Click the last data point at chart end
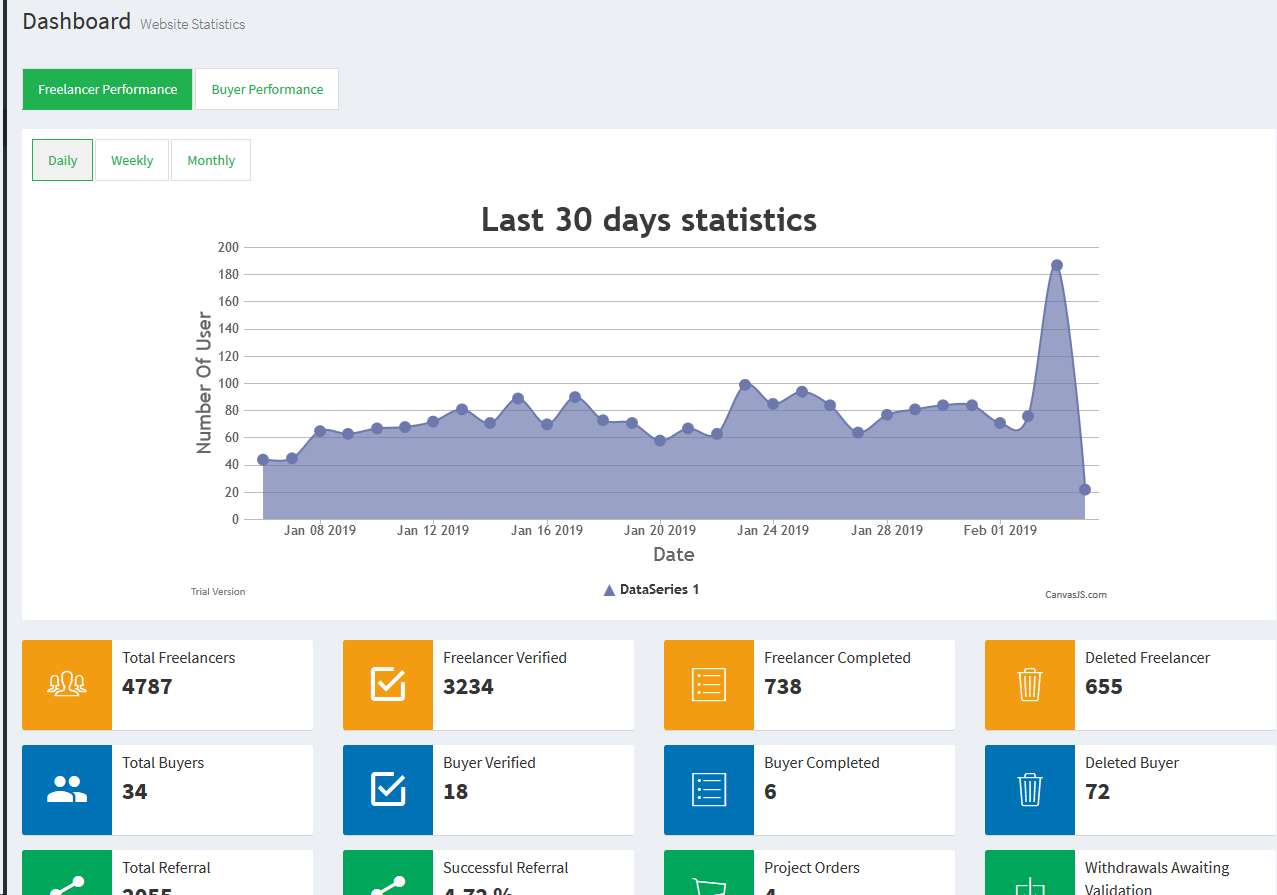The height and width of the screenshot is (895, 1277). click(x=1084, y=490)
